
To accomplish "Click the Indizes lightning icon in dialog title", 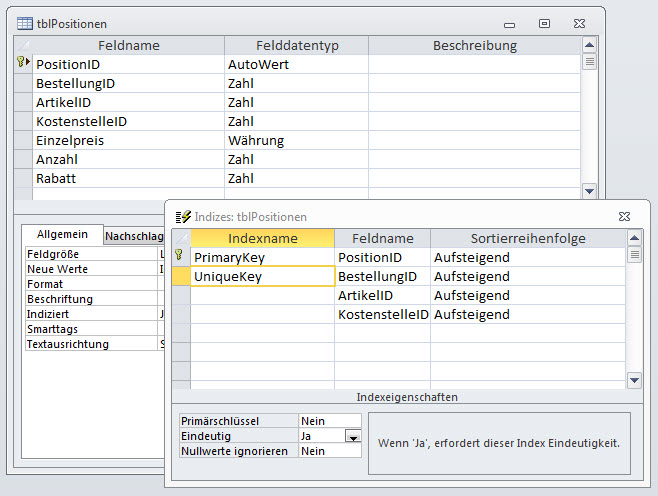I will pos(183,216).
